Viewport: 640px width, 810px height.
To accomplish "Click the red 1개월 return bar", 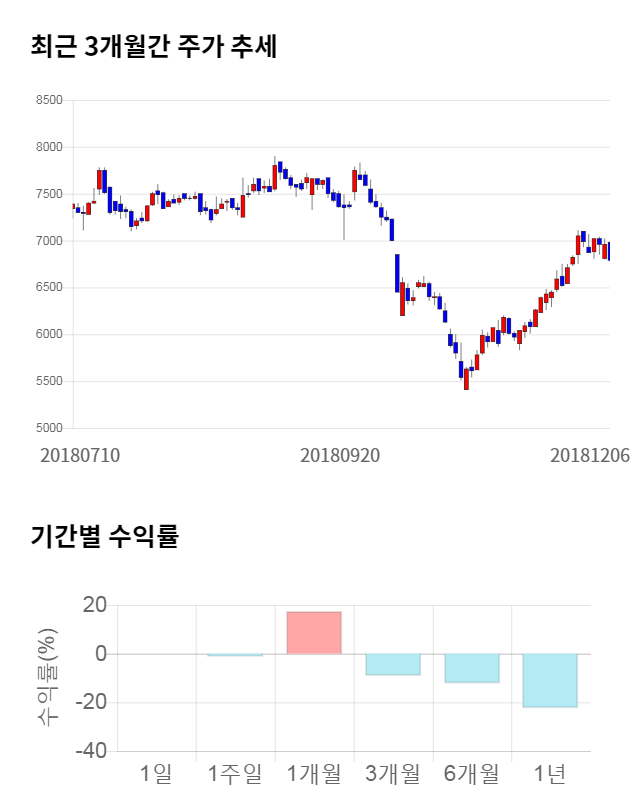I will (314, 633).
